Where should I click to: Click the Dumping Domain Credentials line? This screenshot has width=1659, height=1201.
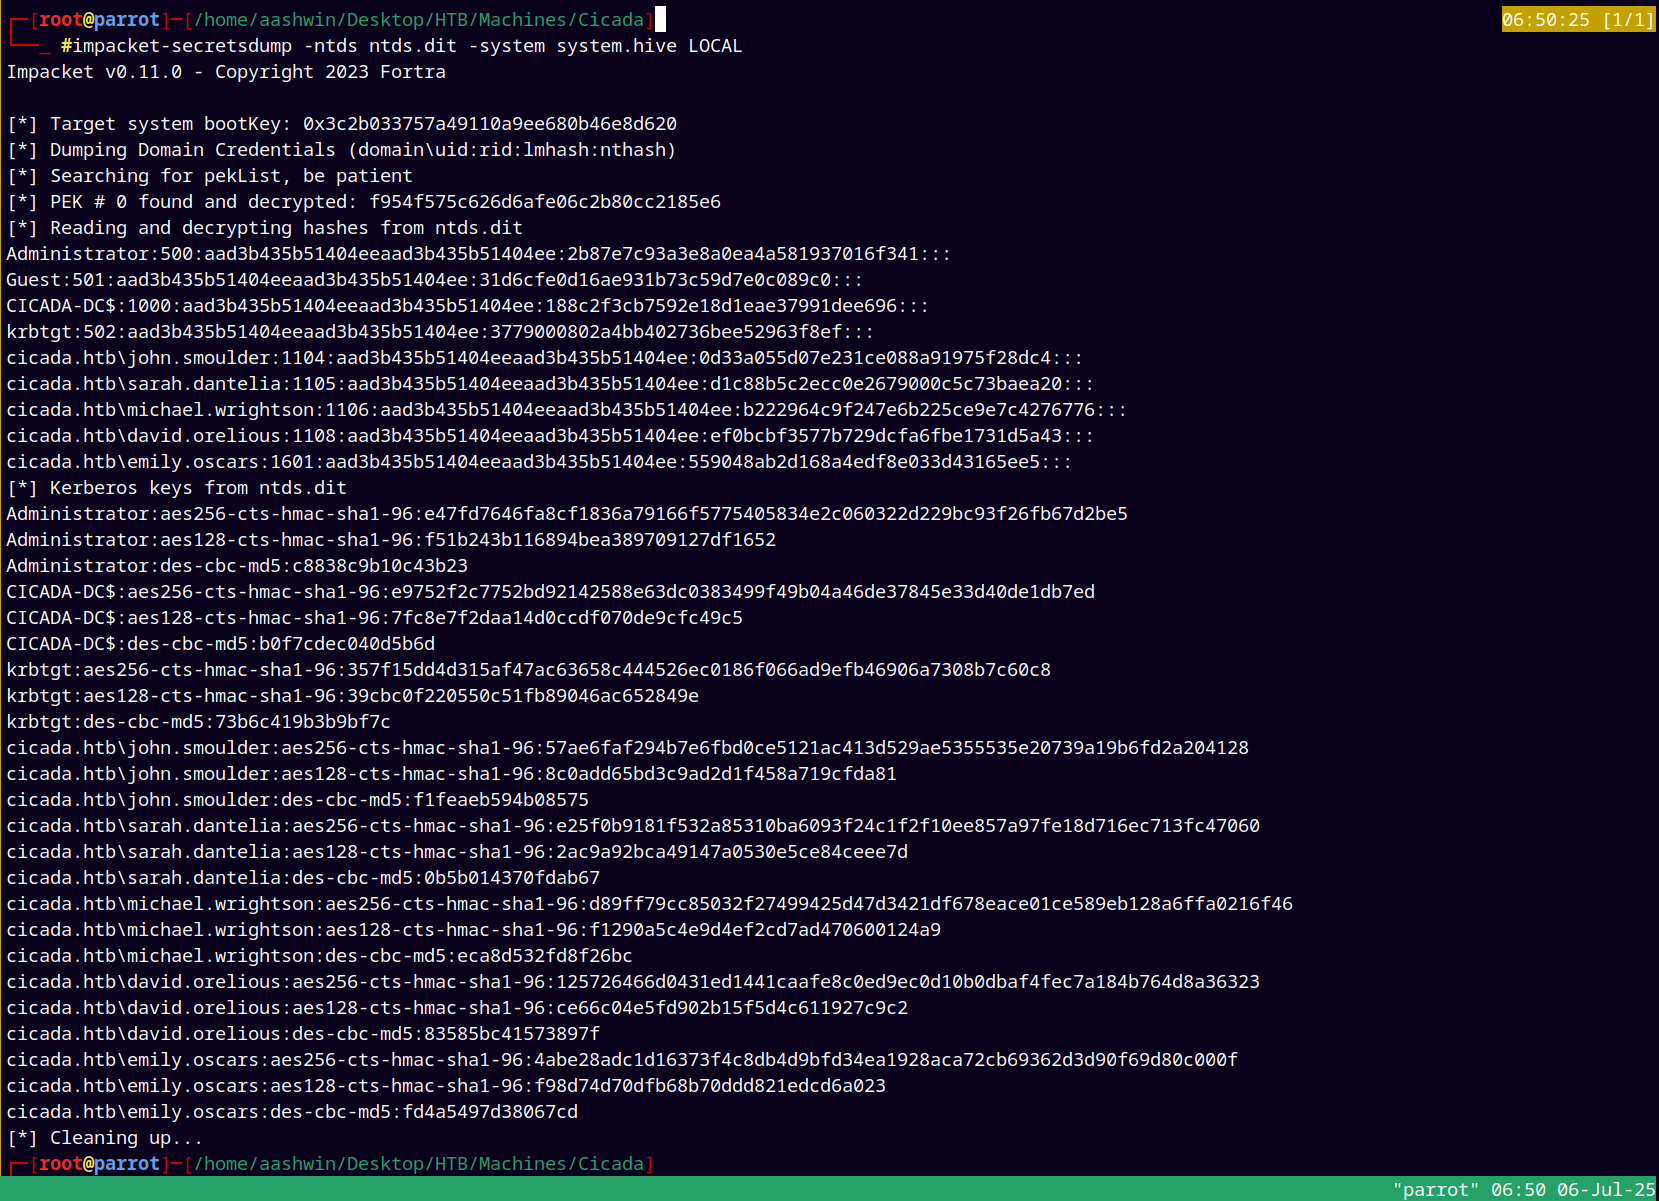tap(342, 150)
